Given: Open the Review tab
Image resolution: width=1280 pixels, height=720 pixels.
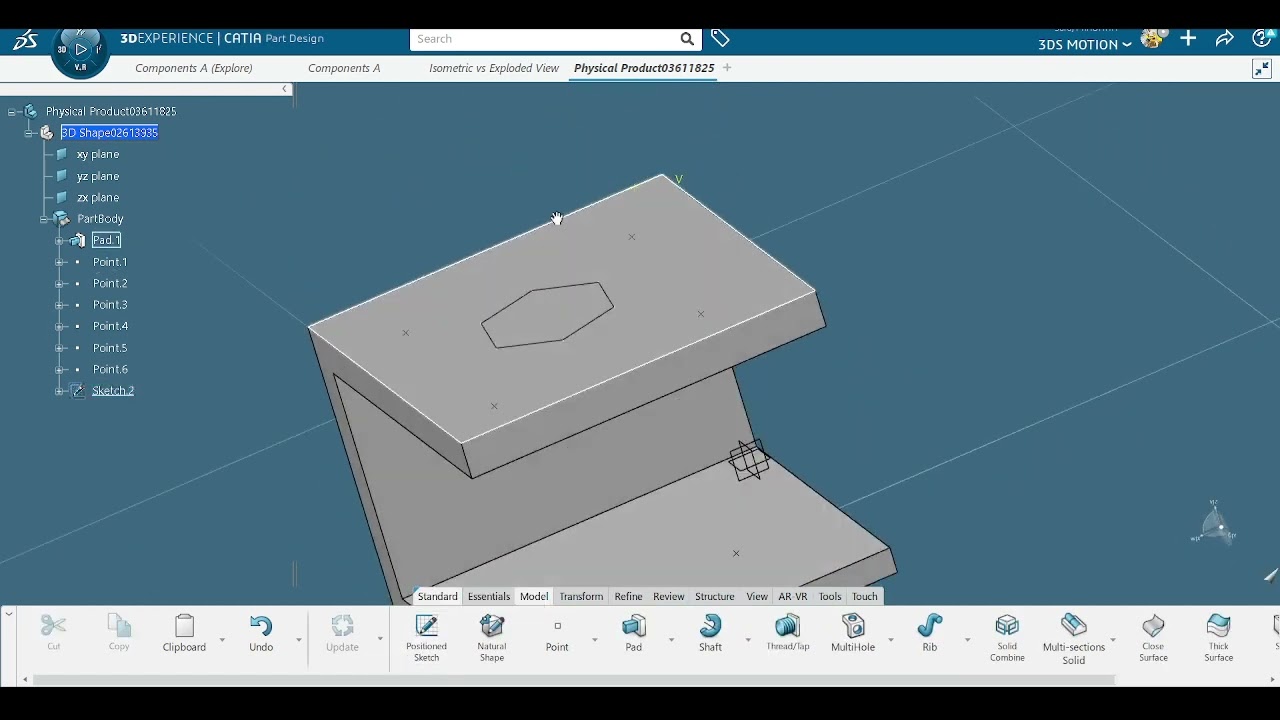Looking at the screenshot, I should tap(669, 596).
